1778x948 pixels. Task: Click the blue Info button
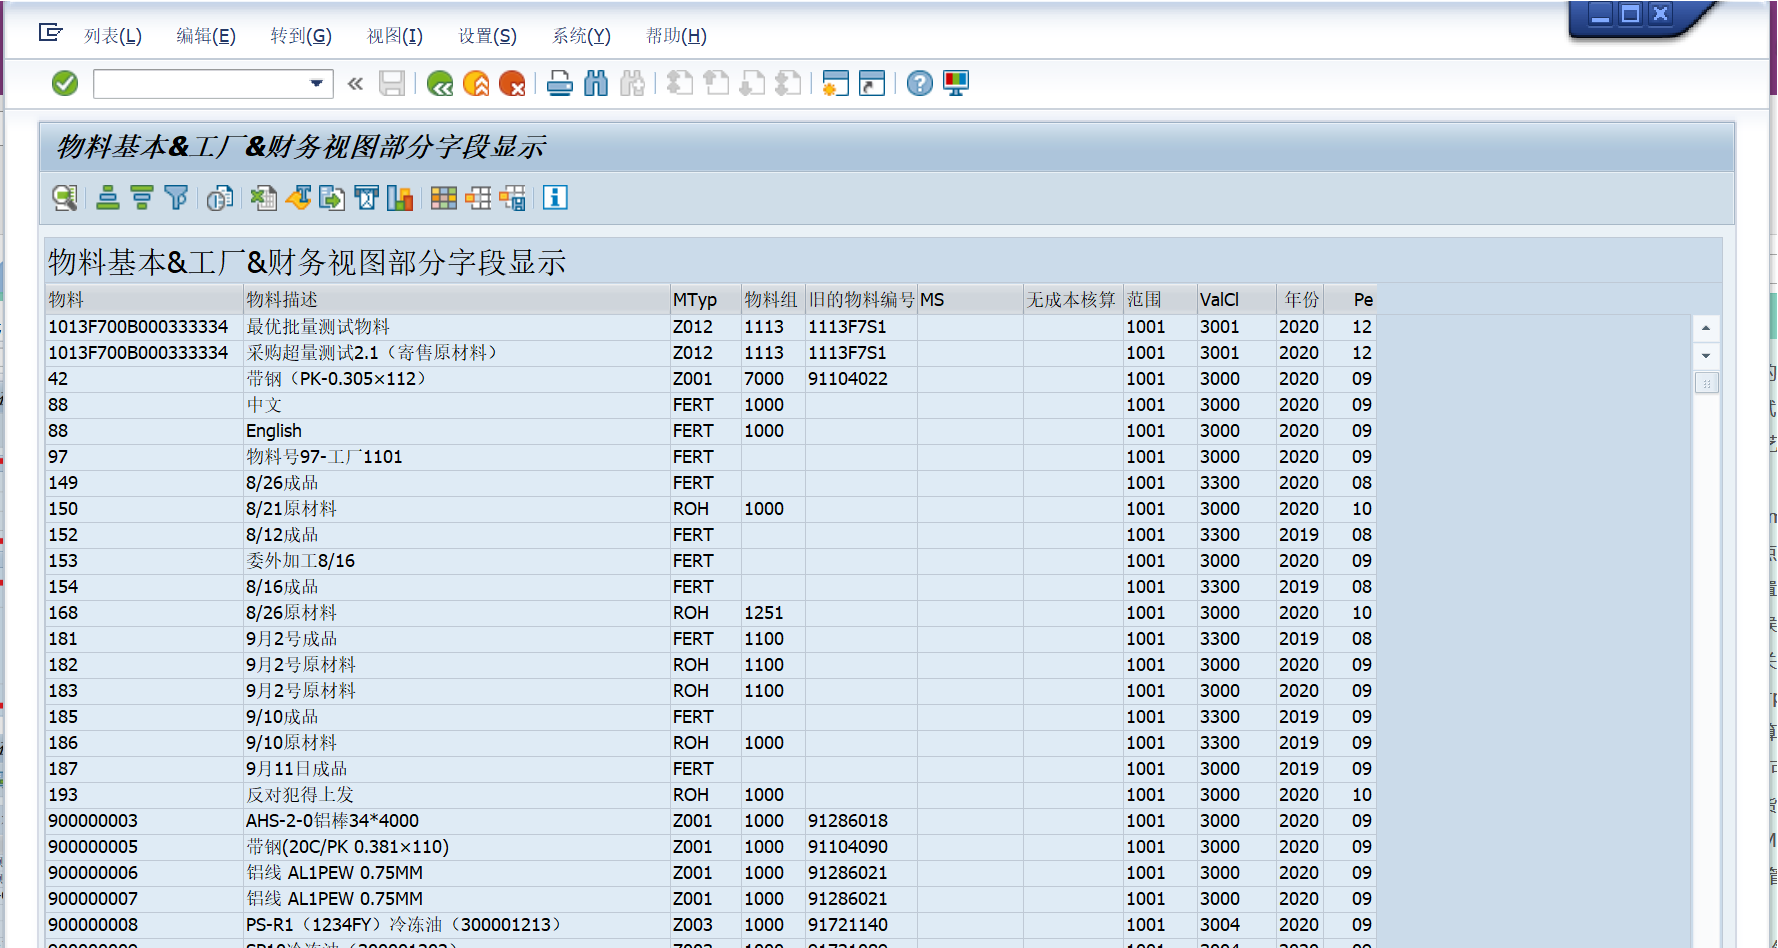(x=556, y=198)
